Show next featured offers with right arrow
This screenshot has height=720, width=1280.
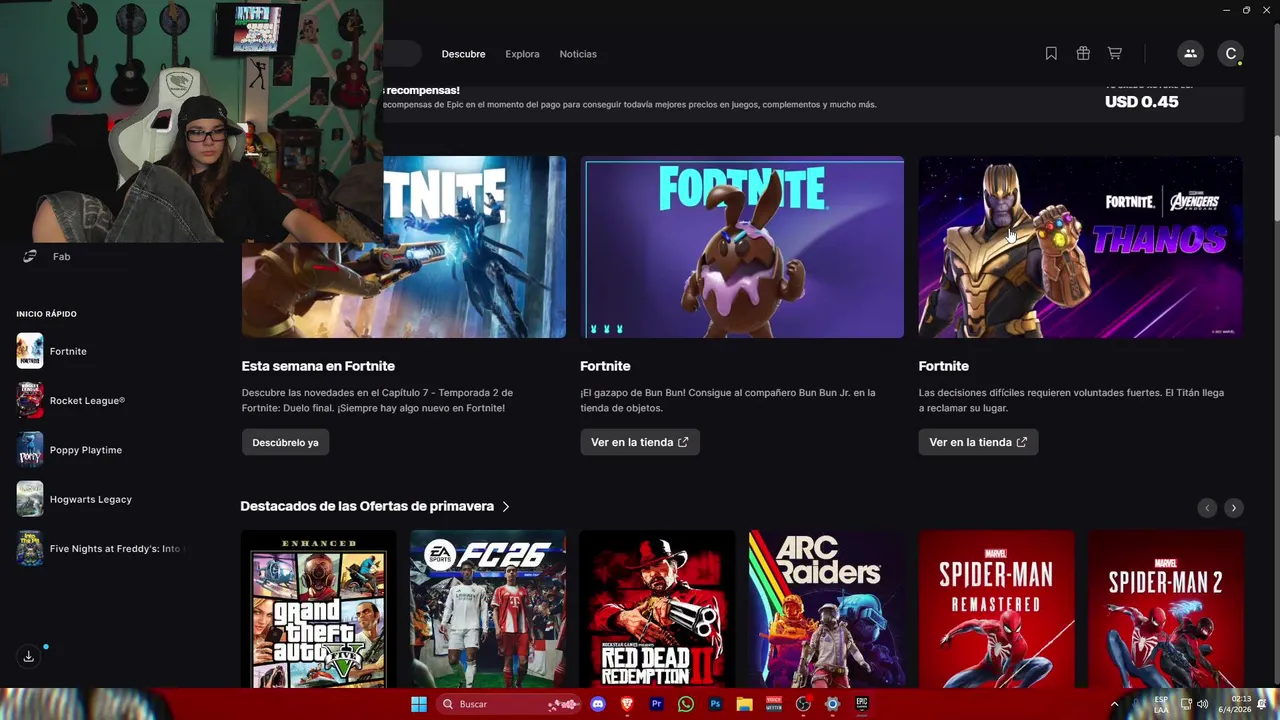1234,508
